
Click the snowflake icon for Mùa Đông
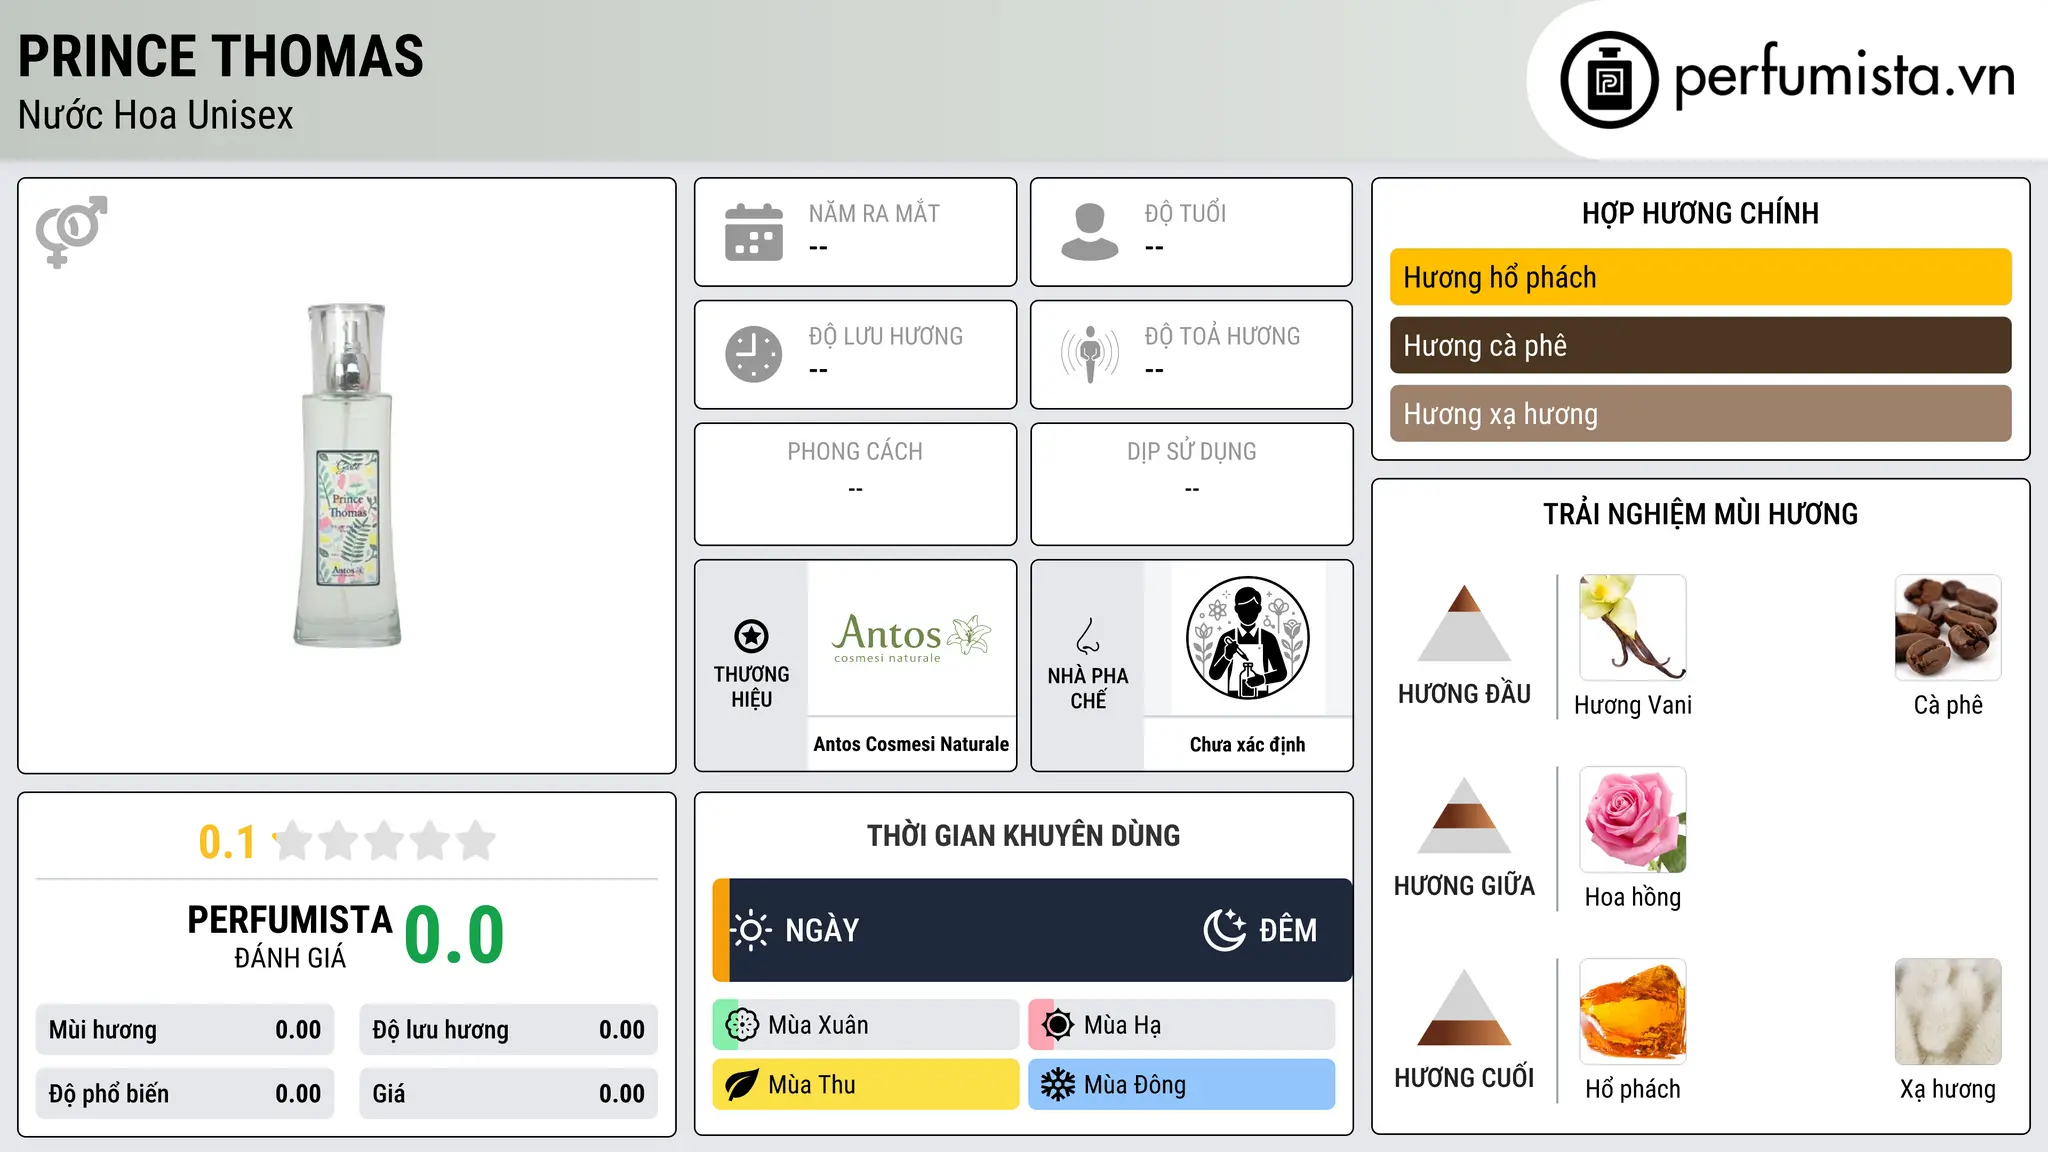point(1058,1085)
